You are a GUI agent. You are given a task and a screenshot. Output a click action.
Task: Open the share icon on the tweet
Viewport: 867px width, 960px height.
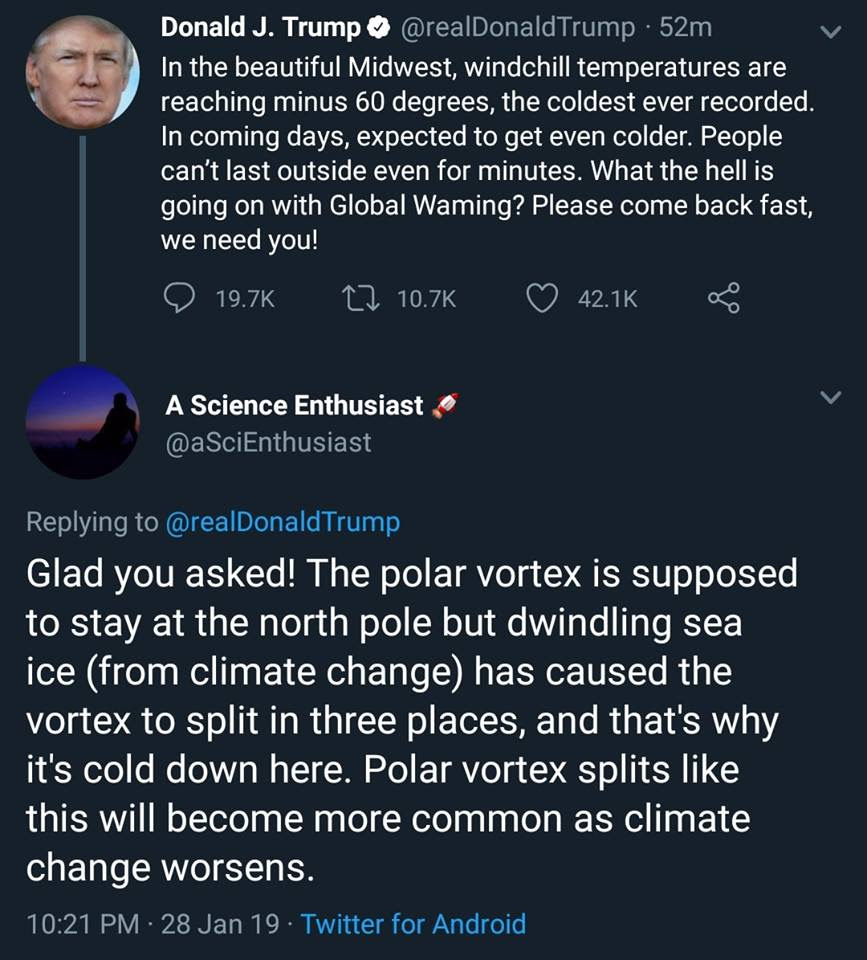[x=724, y=298]
